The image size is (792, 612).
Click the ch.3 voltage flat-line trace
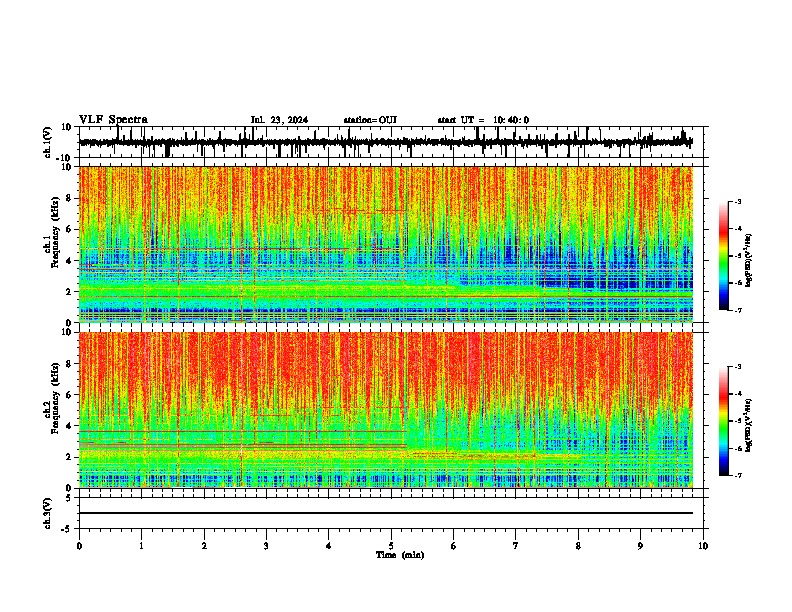coord(386,513)
